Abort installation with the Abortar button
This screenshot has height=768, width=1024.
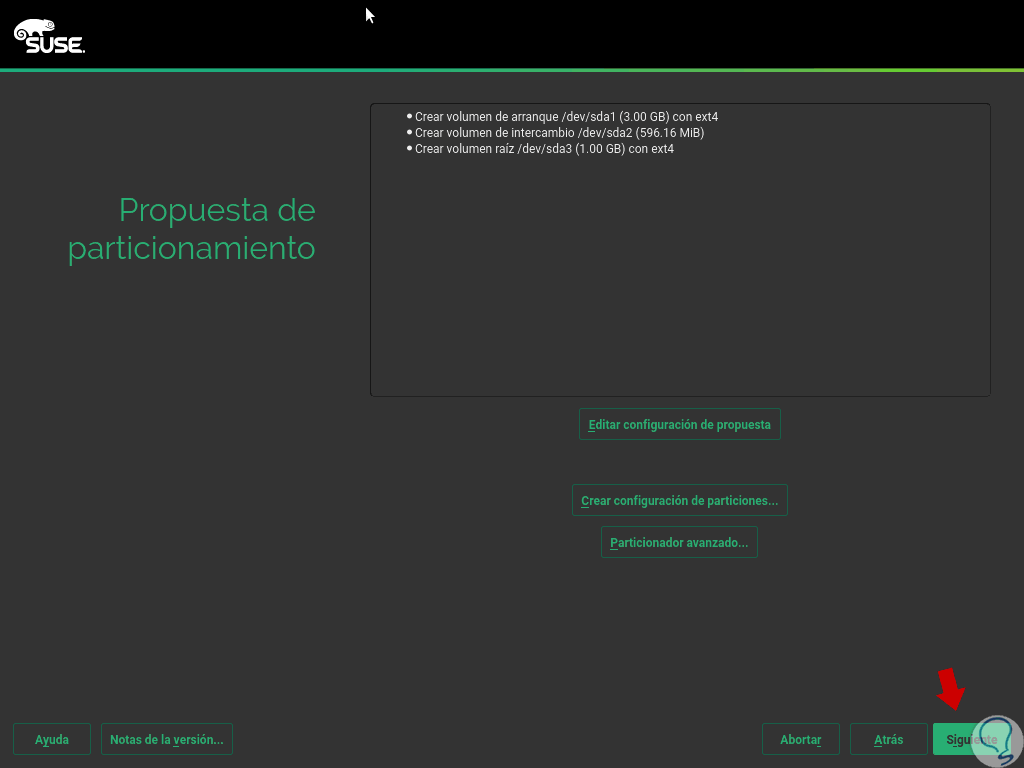[x=801, y=739]
